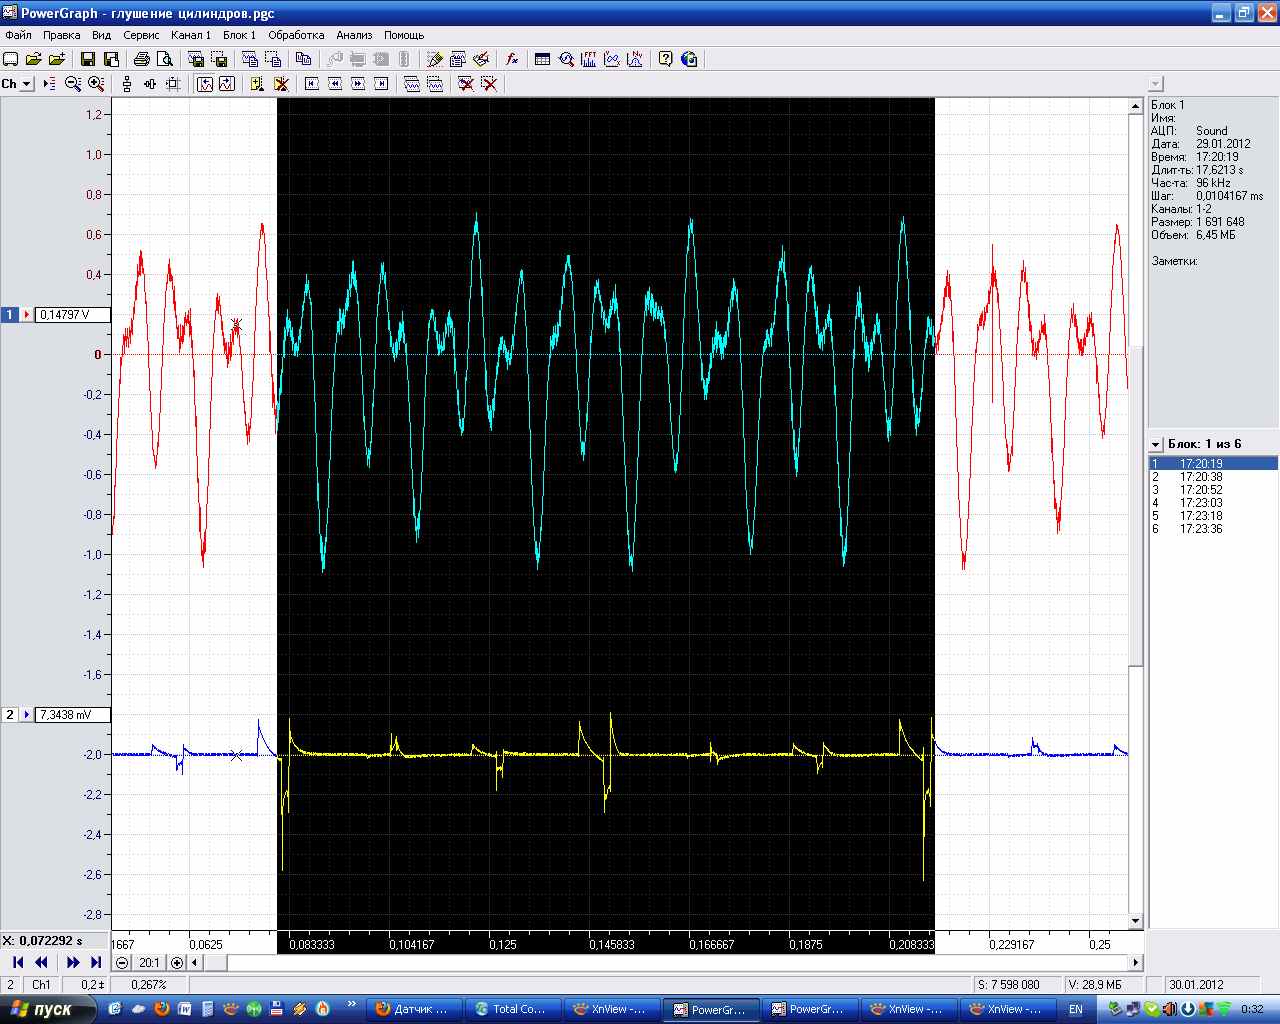This screenshot has height=1024, width=1280.
Task: Open Print Preview with magnifier page icon
Action: point(165,59)
